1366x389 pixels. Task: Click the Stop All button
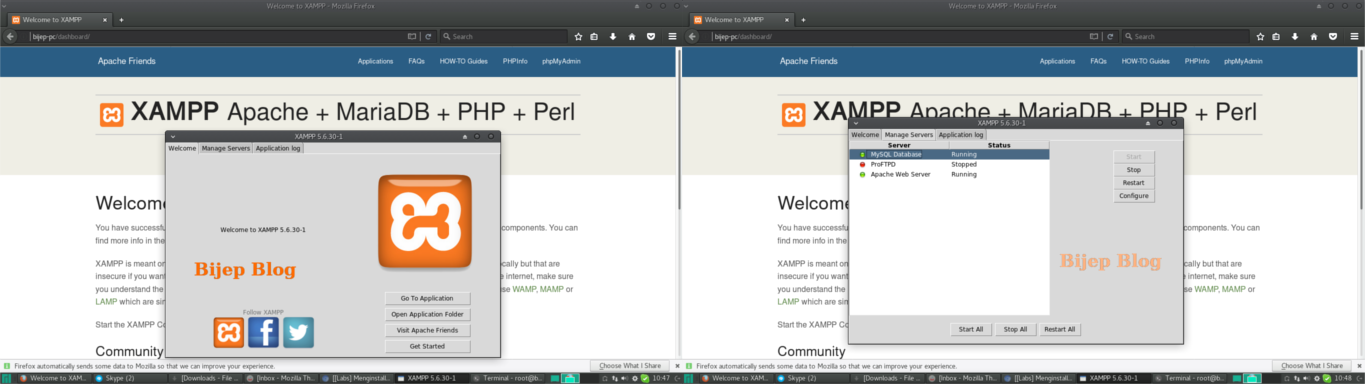[x=1015, y=329]
